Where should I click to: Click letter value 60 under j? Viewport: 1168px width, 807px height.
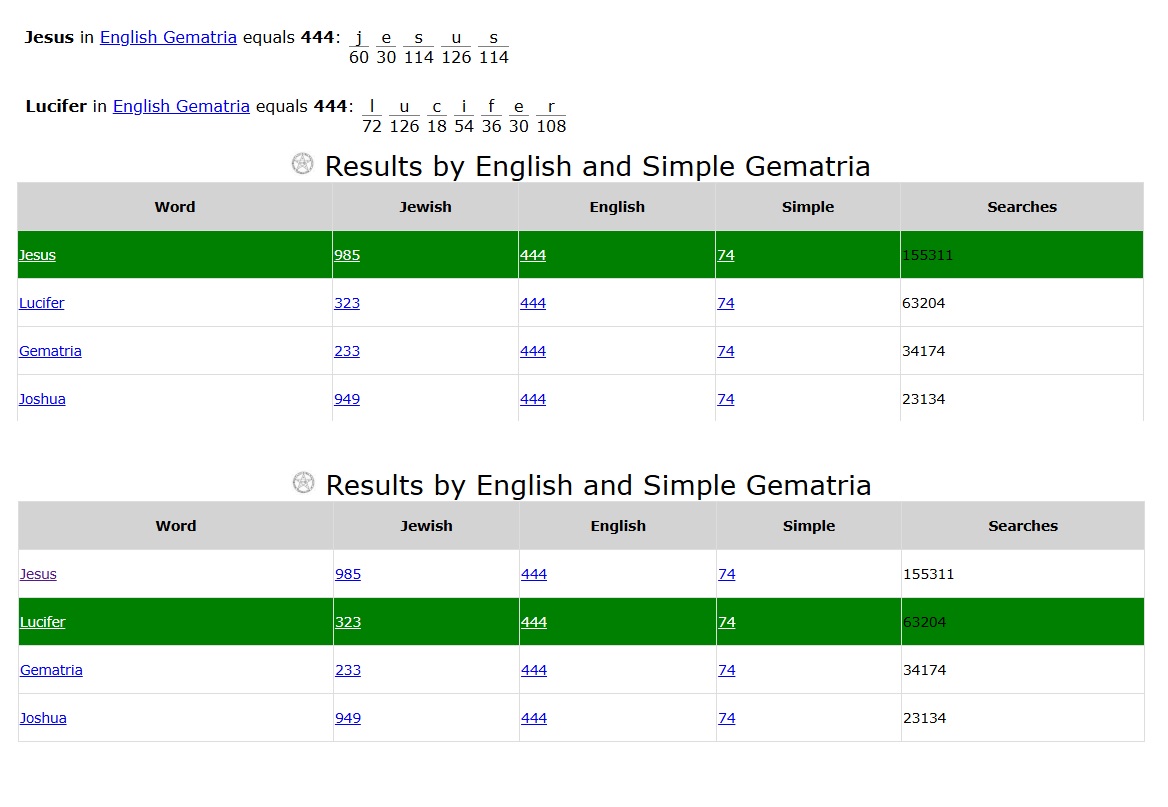click(x=359, y=57)
